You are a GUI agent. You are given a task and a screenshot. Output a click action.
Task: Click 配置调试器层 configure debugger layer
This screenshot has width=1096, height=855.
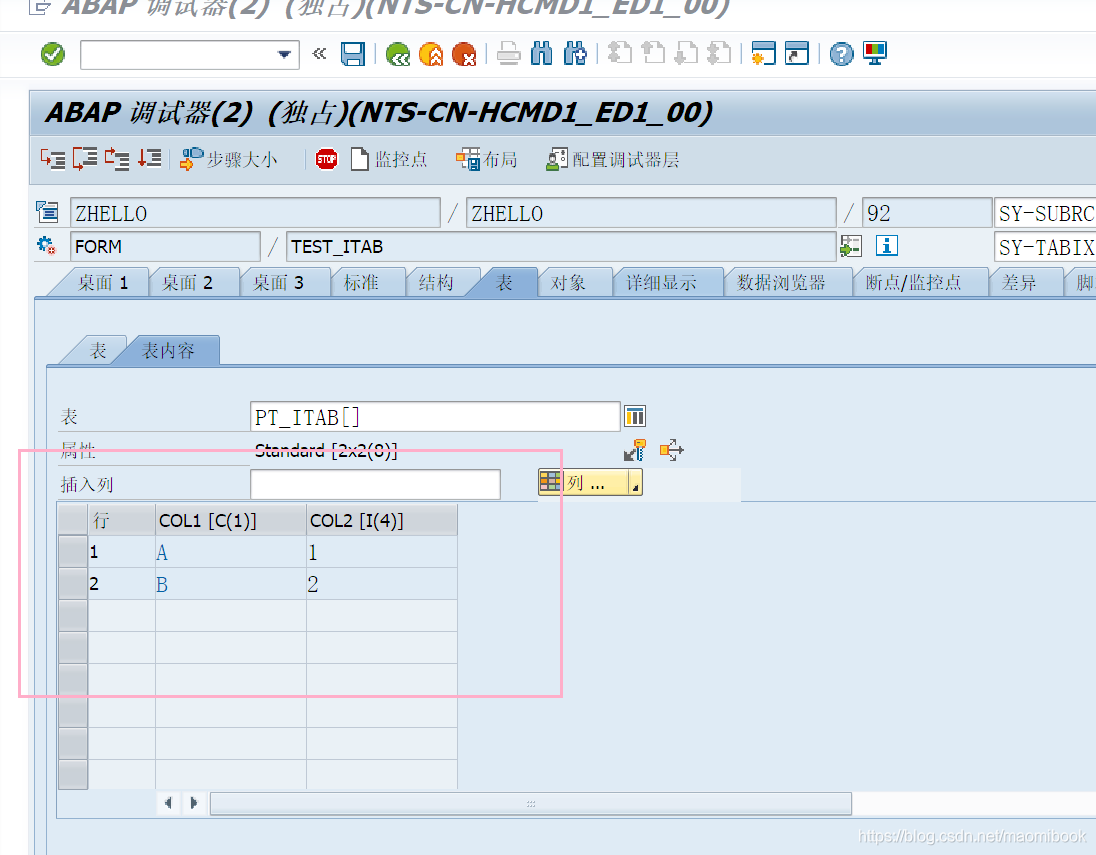pos(613,159)
